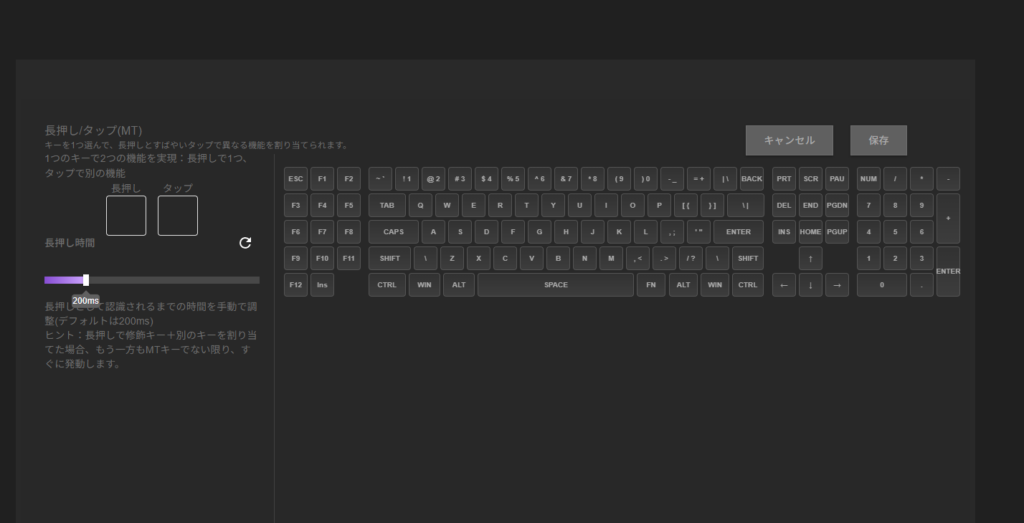Select the F12 function key

tap(296, 285)
